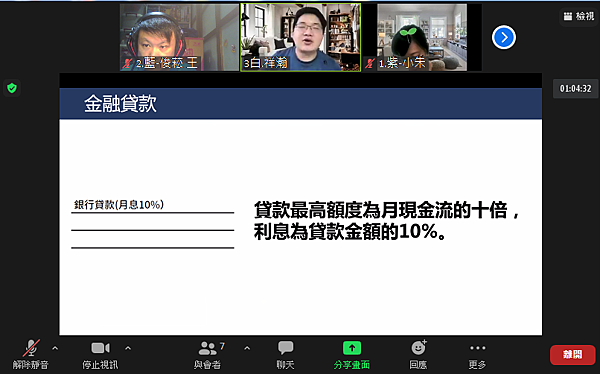Click the meeting timer 01:04:32
Screen dimensions: 600x374
[x=576, y=89]
